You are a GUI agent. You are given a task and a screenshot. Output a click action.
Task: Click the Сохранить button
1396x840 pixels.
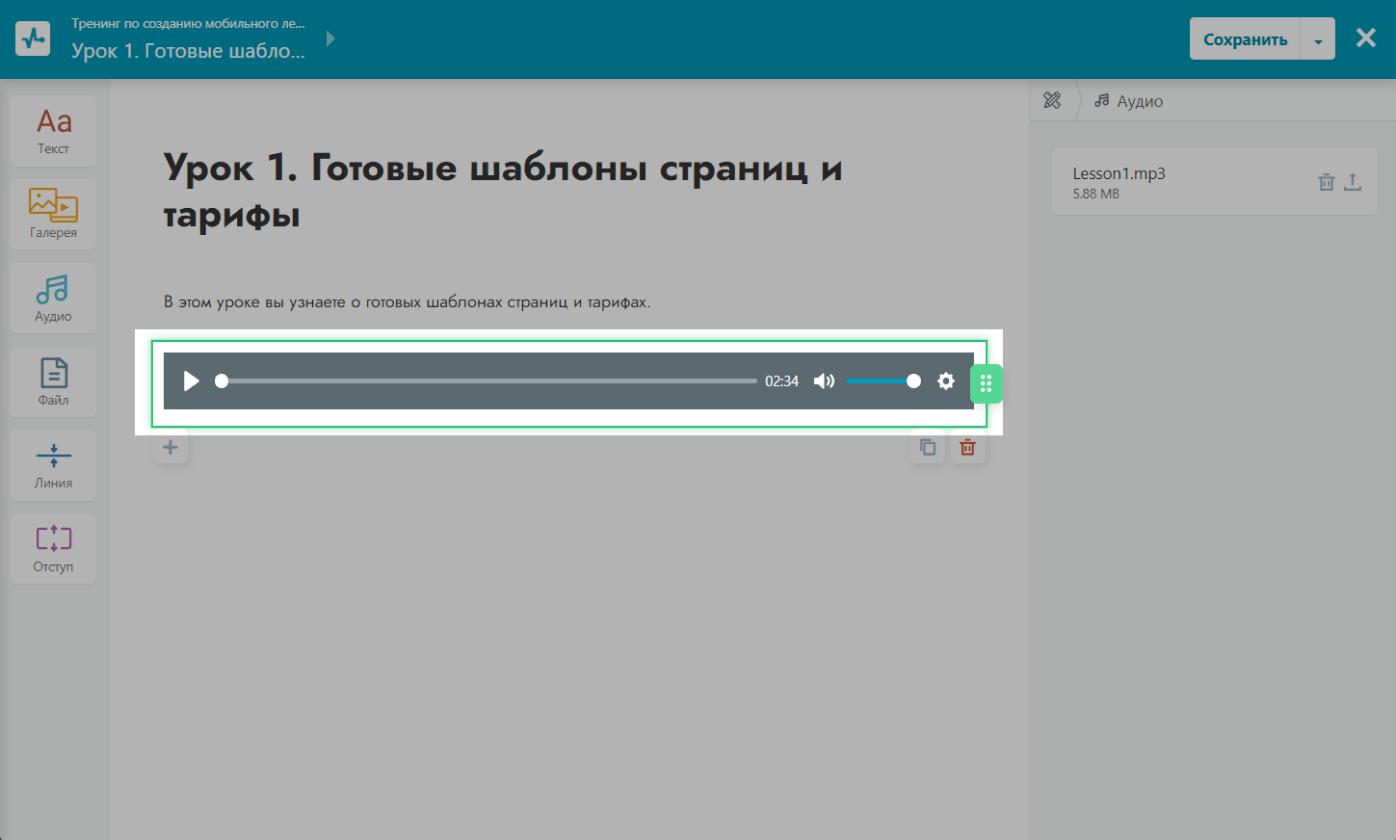(1245, 40)
